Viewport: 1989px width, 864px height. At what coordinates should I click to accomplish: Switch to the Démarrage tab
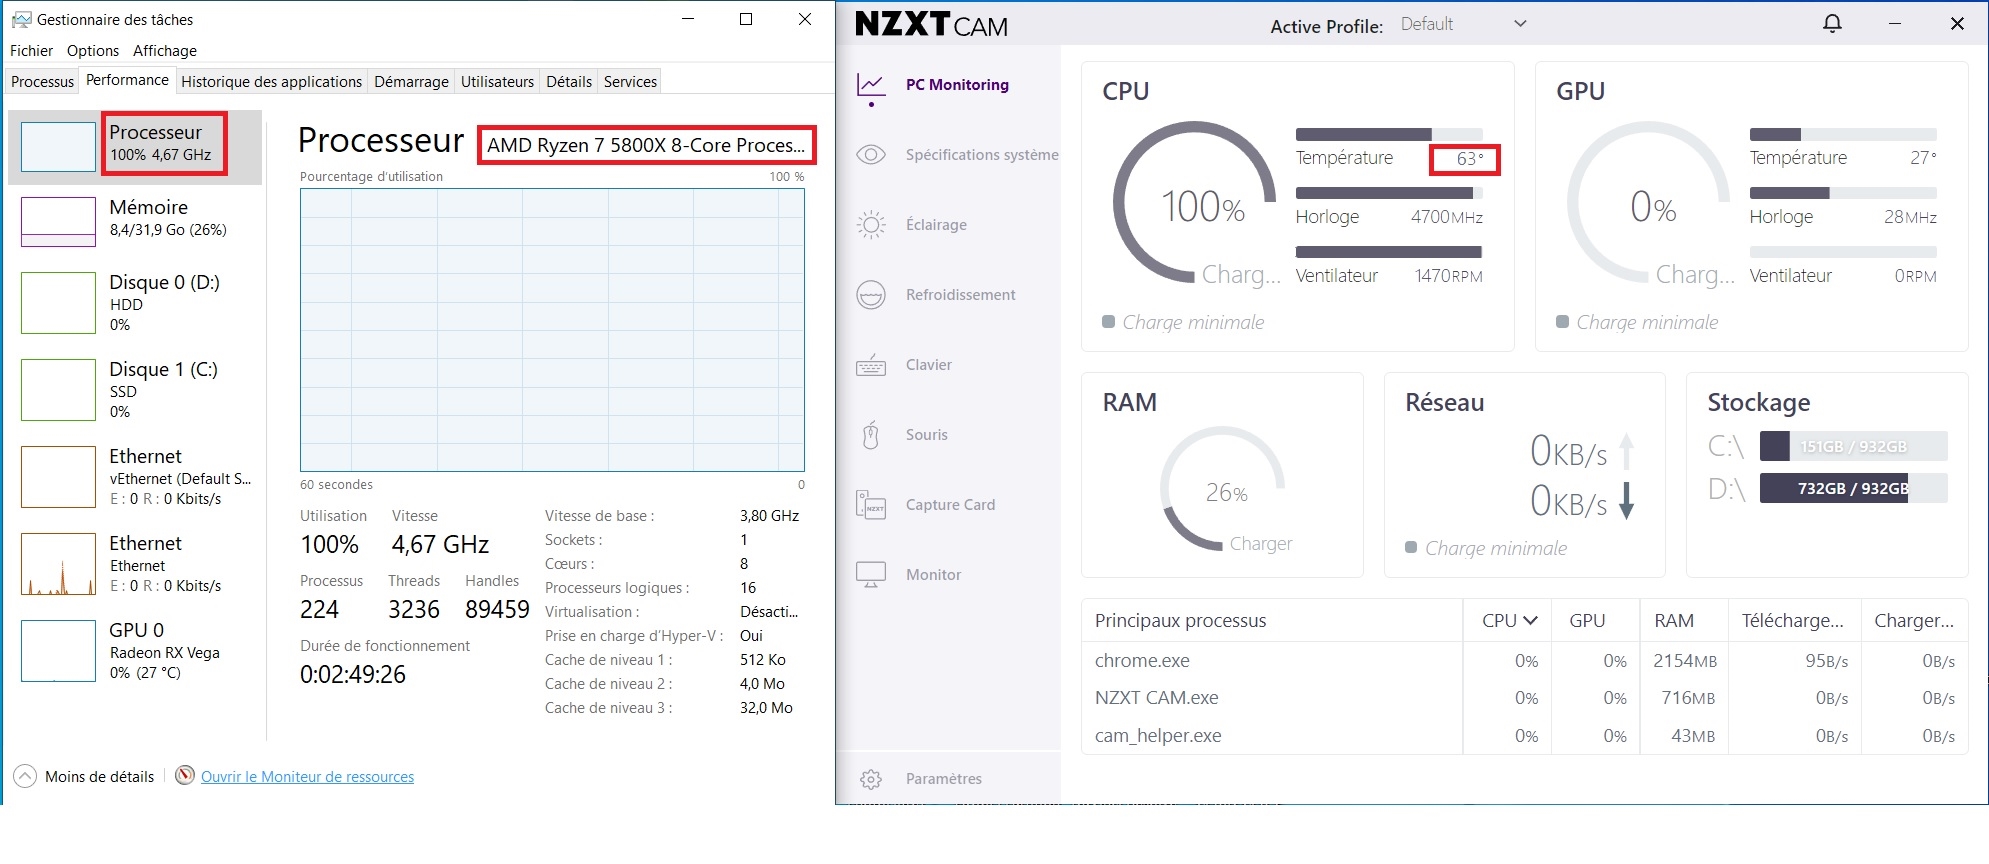tap(411, 82)
